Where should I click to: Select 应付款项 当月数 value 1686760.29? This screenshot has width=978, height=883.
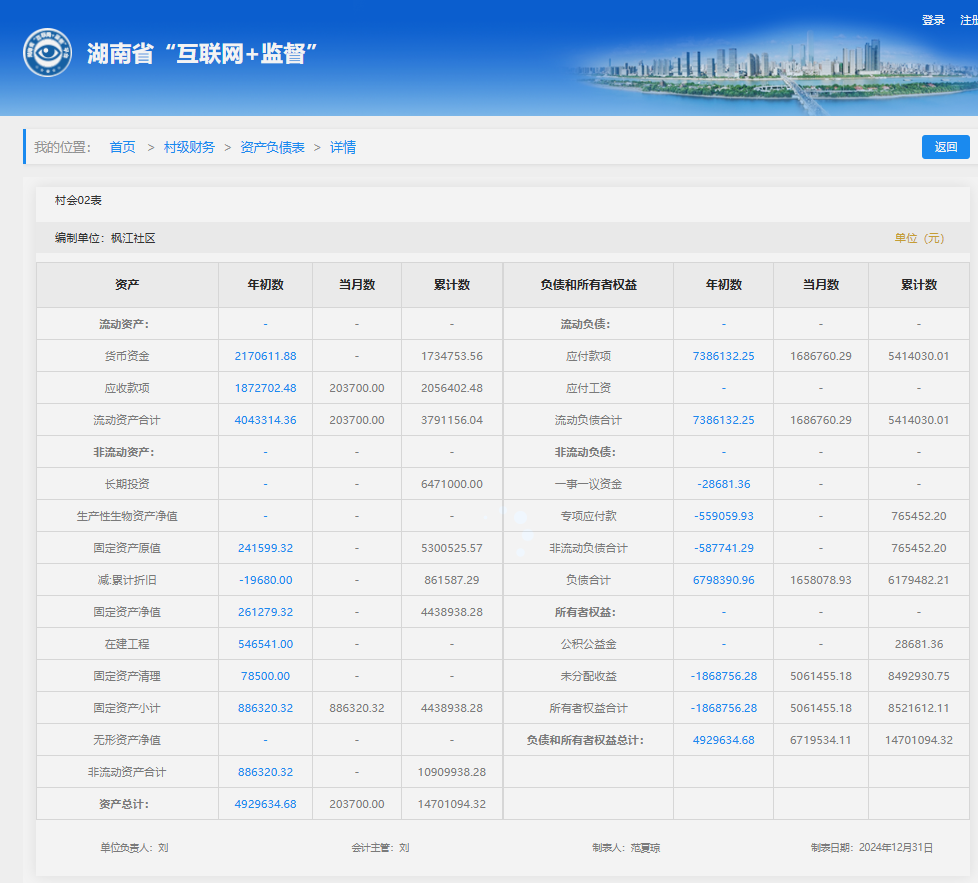coord(821,356)
